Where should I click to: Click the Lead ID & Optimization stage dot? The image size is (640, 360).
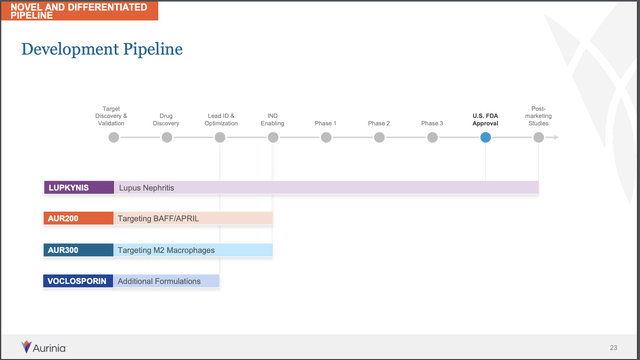pos(220,138)
